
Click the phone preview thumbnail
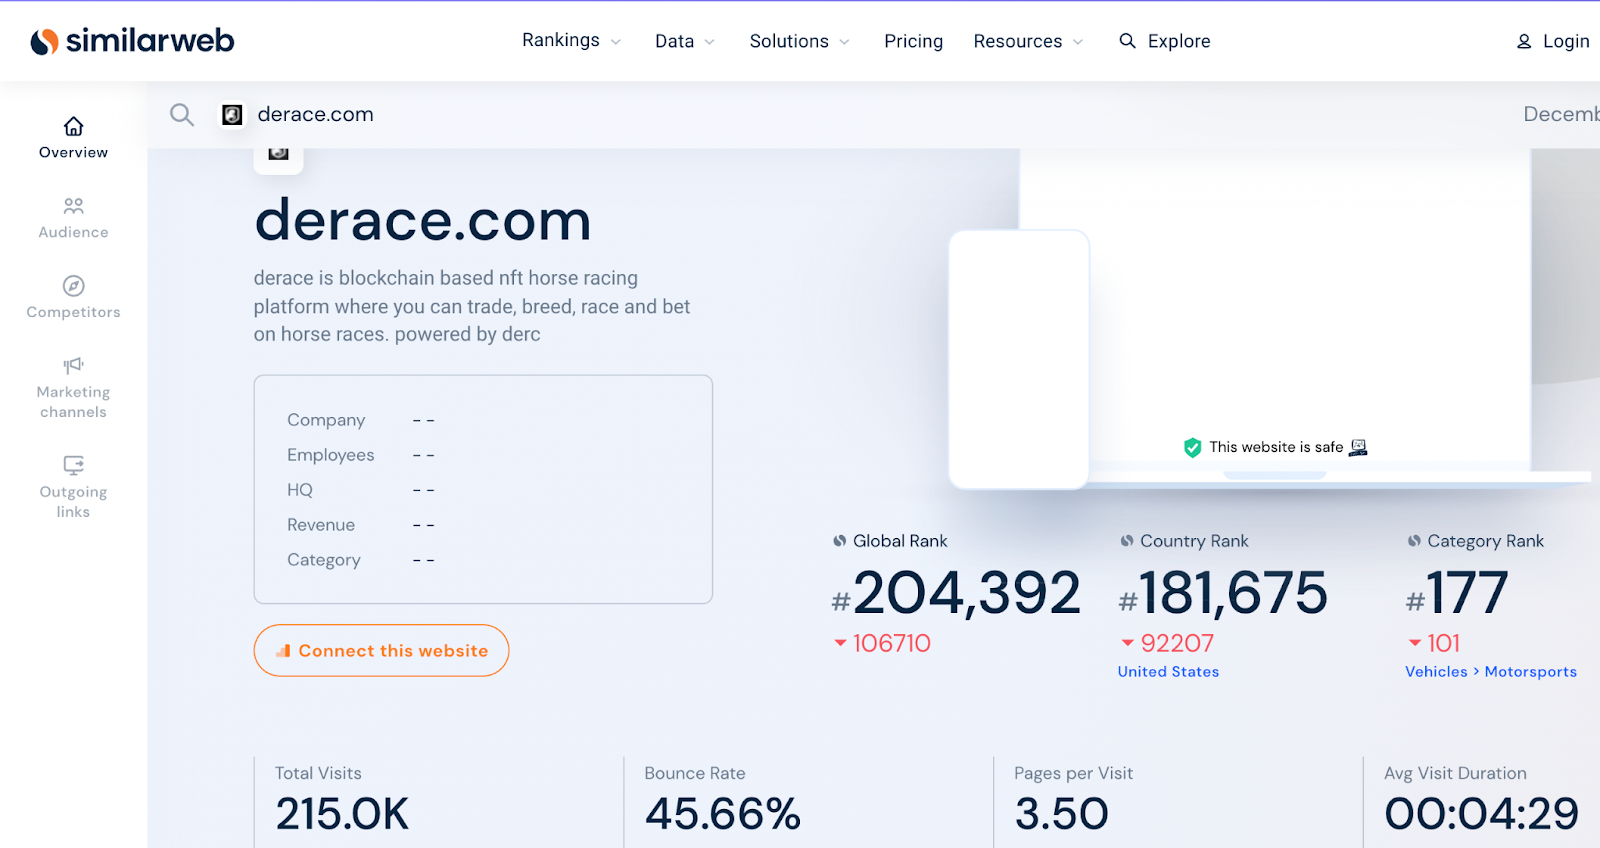tap(1019, 359)
